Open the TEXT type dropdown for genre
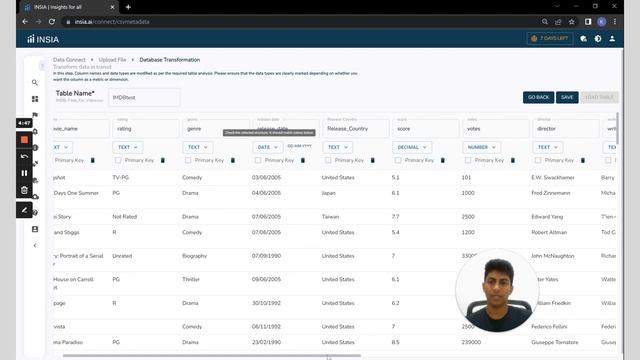The width and height of the screenshot is (640, 360). click(198, 147)
